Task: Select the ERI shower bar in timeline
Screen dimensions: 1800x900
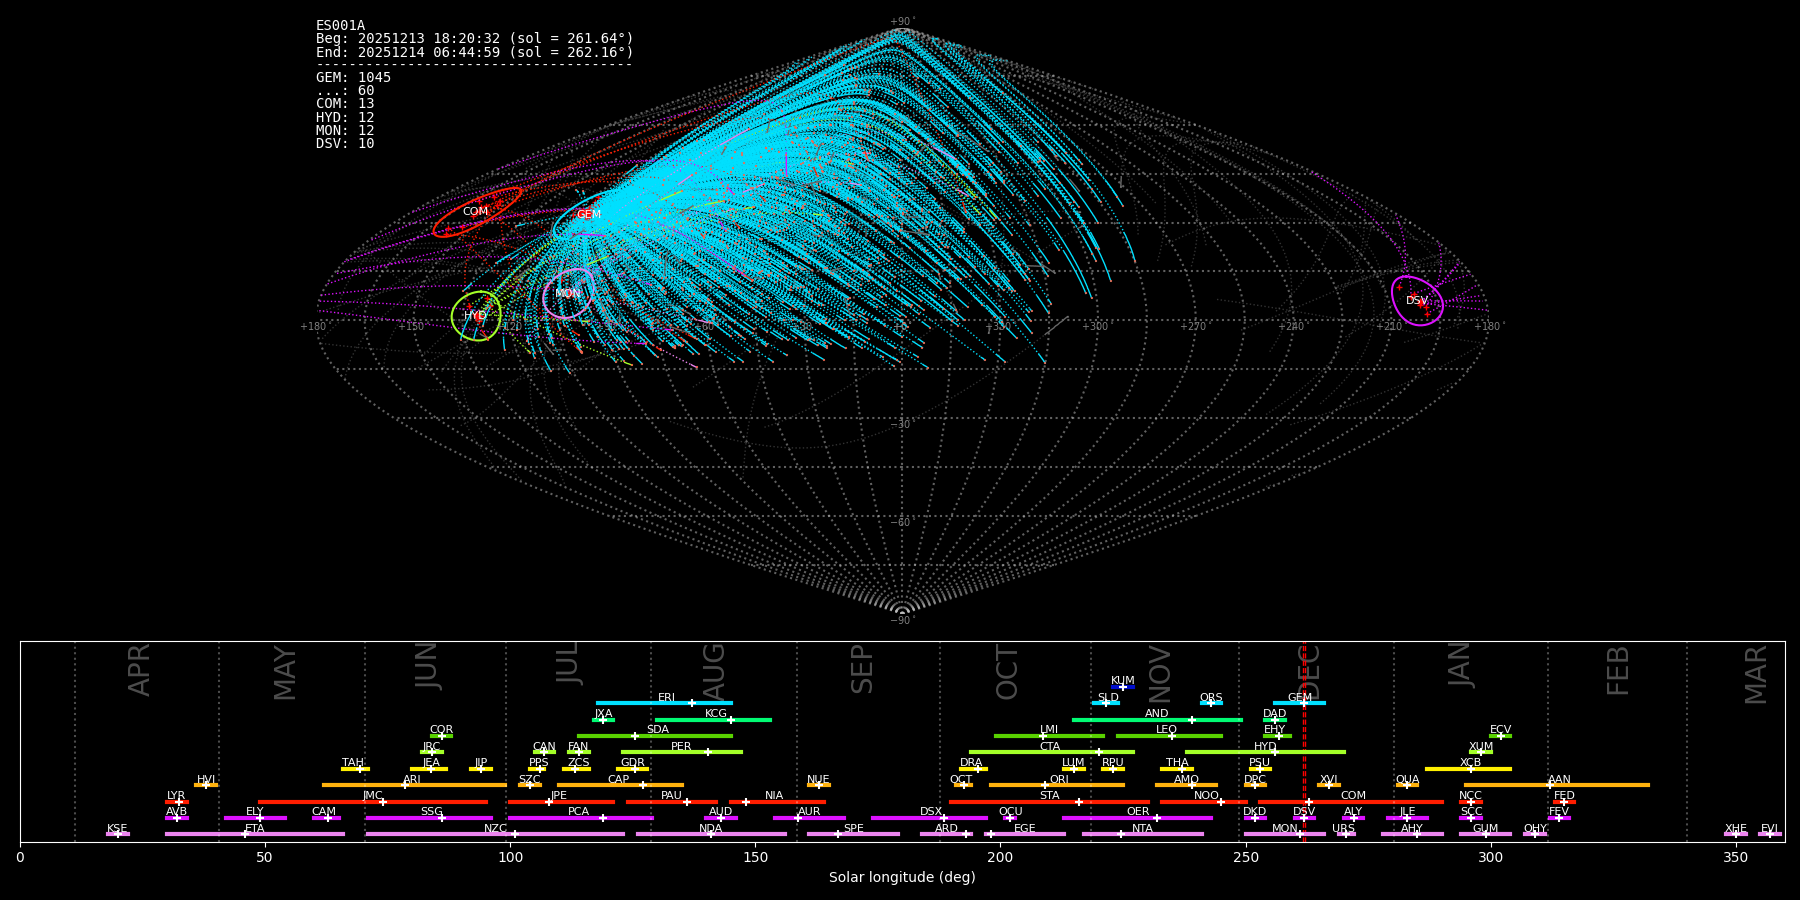Action: pos(664,703)
